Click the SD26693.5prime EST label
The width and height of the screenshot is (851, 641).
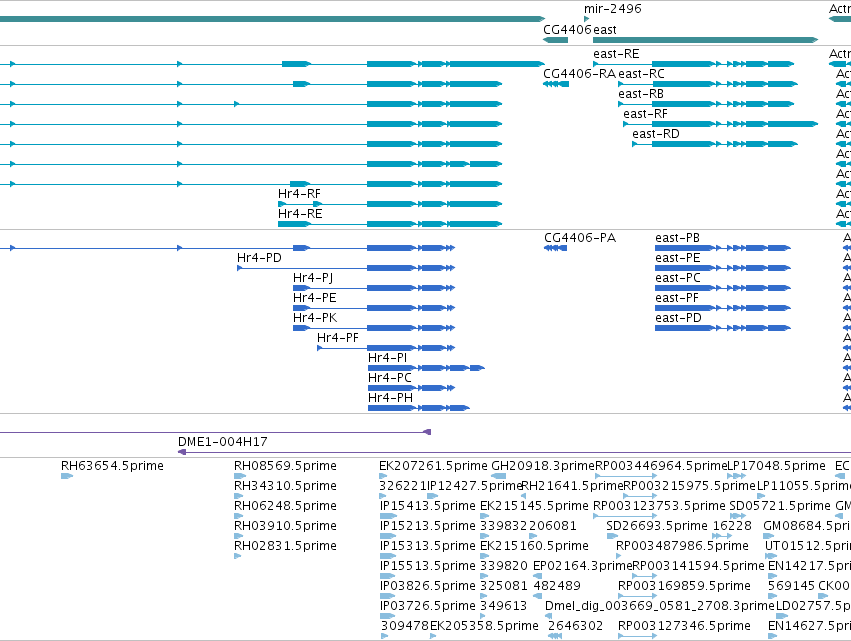tap(657, 526)
